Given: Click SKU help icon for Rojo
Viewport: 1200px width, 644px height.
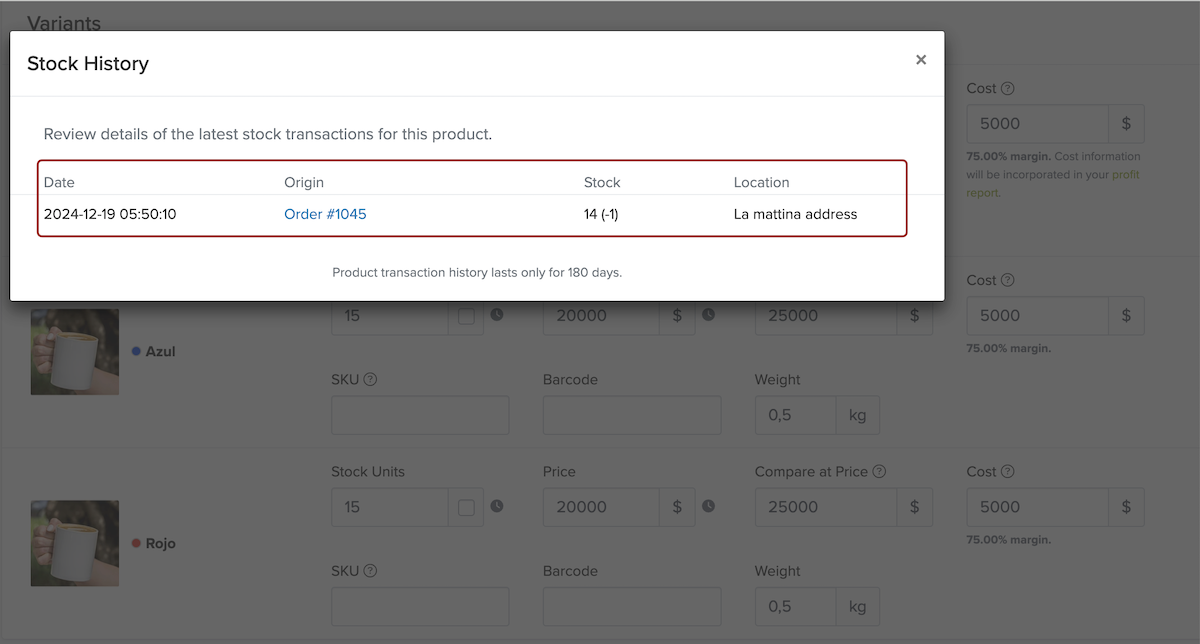Looking at the screenshot, I should click(x=370, y=571).
